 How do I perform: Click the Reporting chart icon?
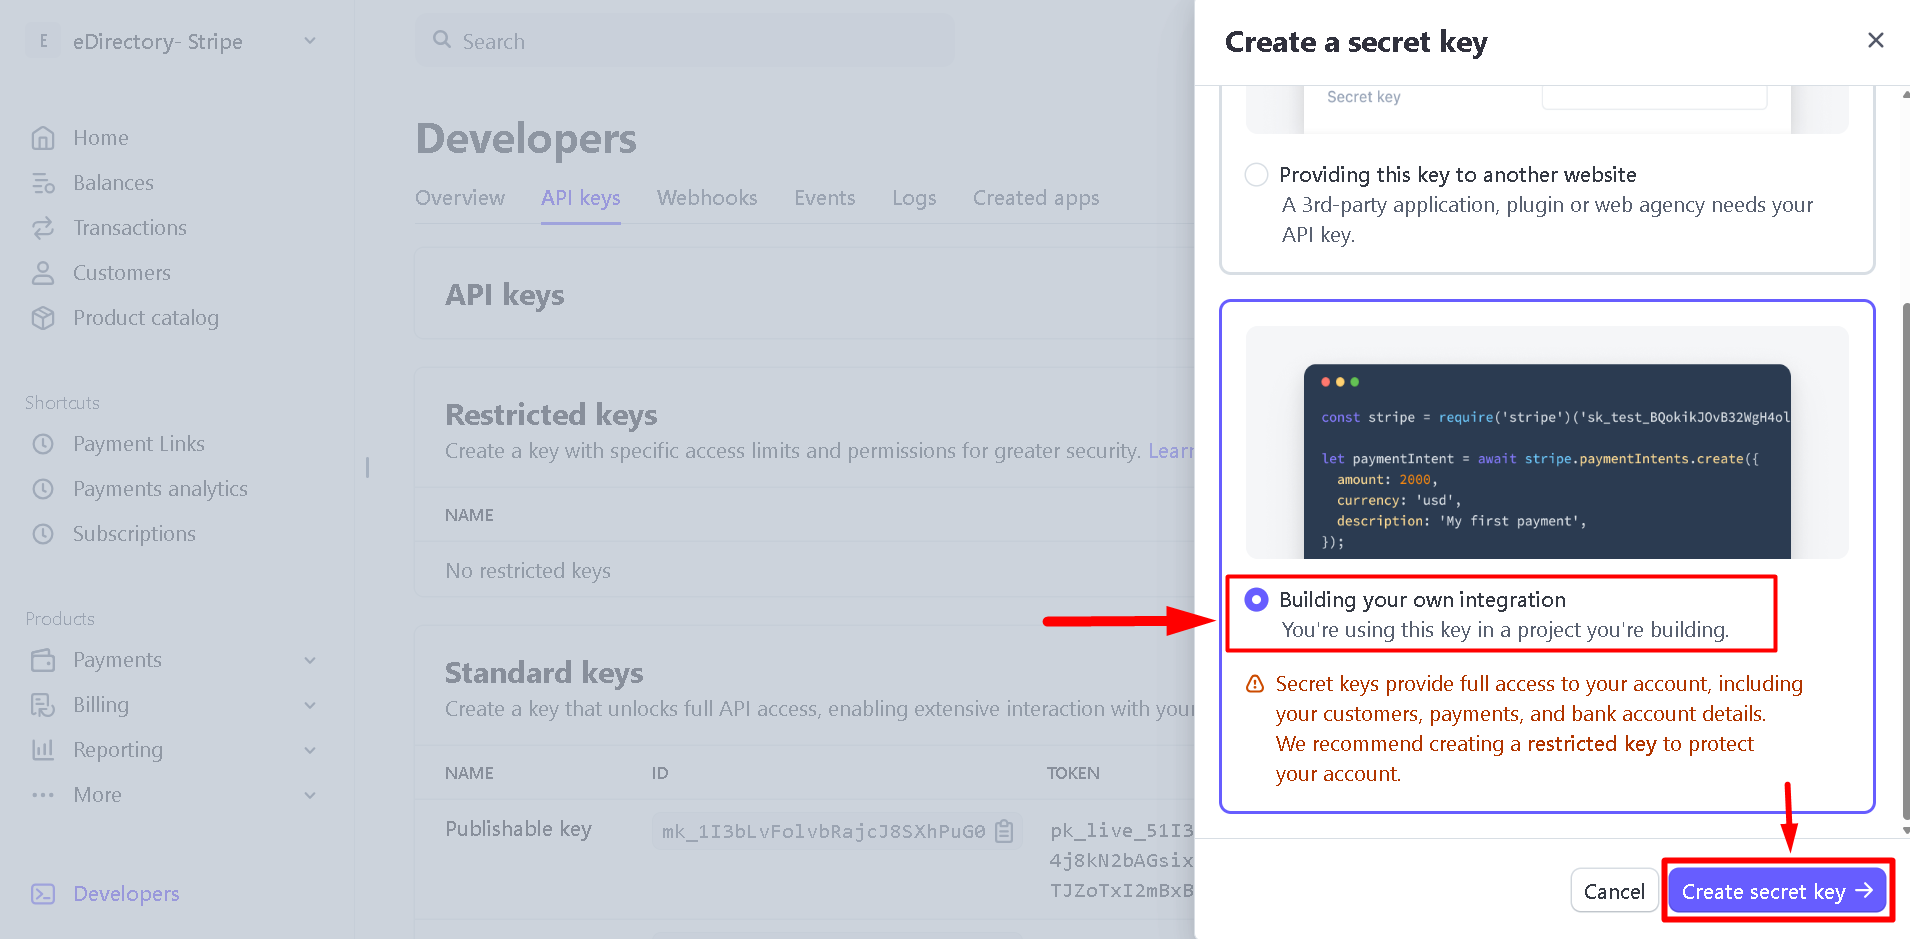pyautogui.click(x=43, y=750)
